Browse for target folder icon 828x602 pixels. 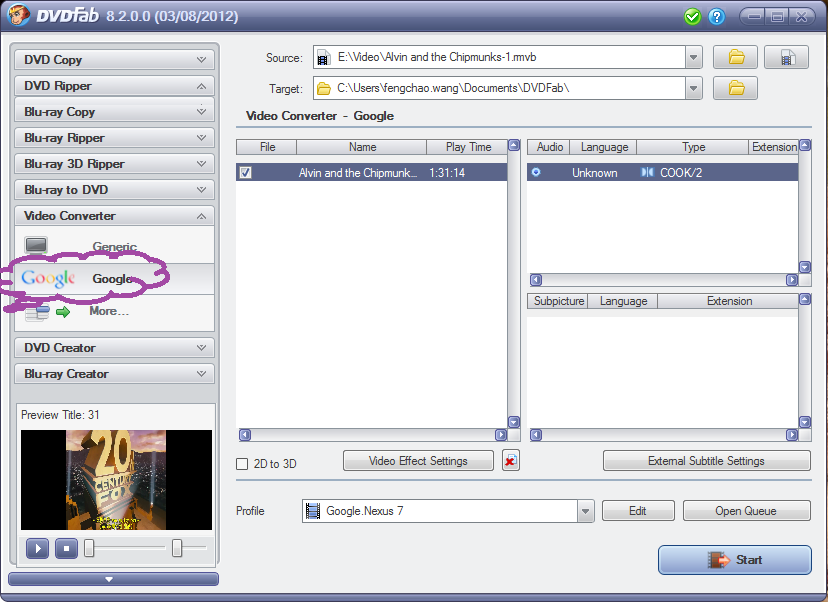[736, 88]
